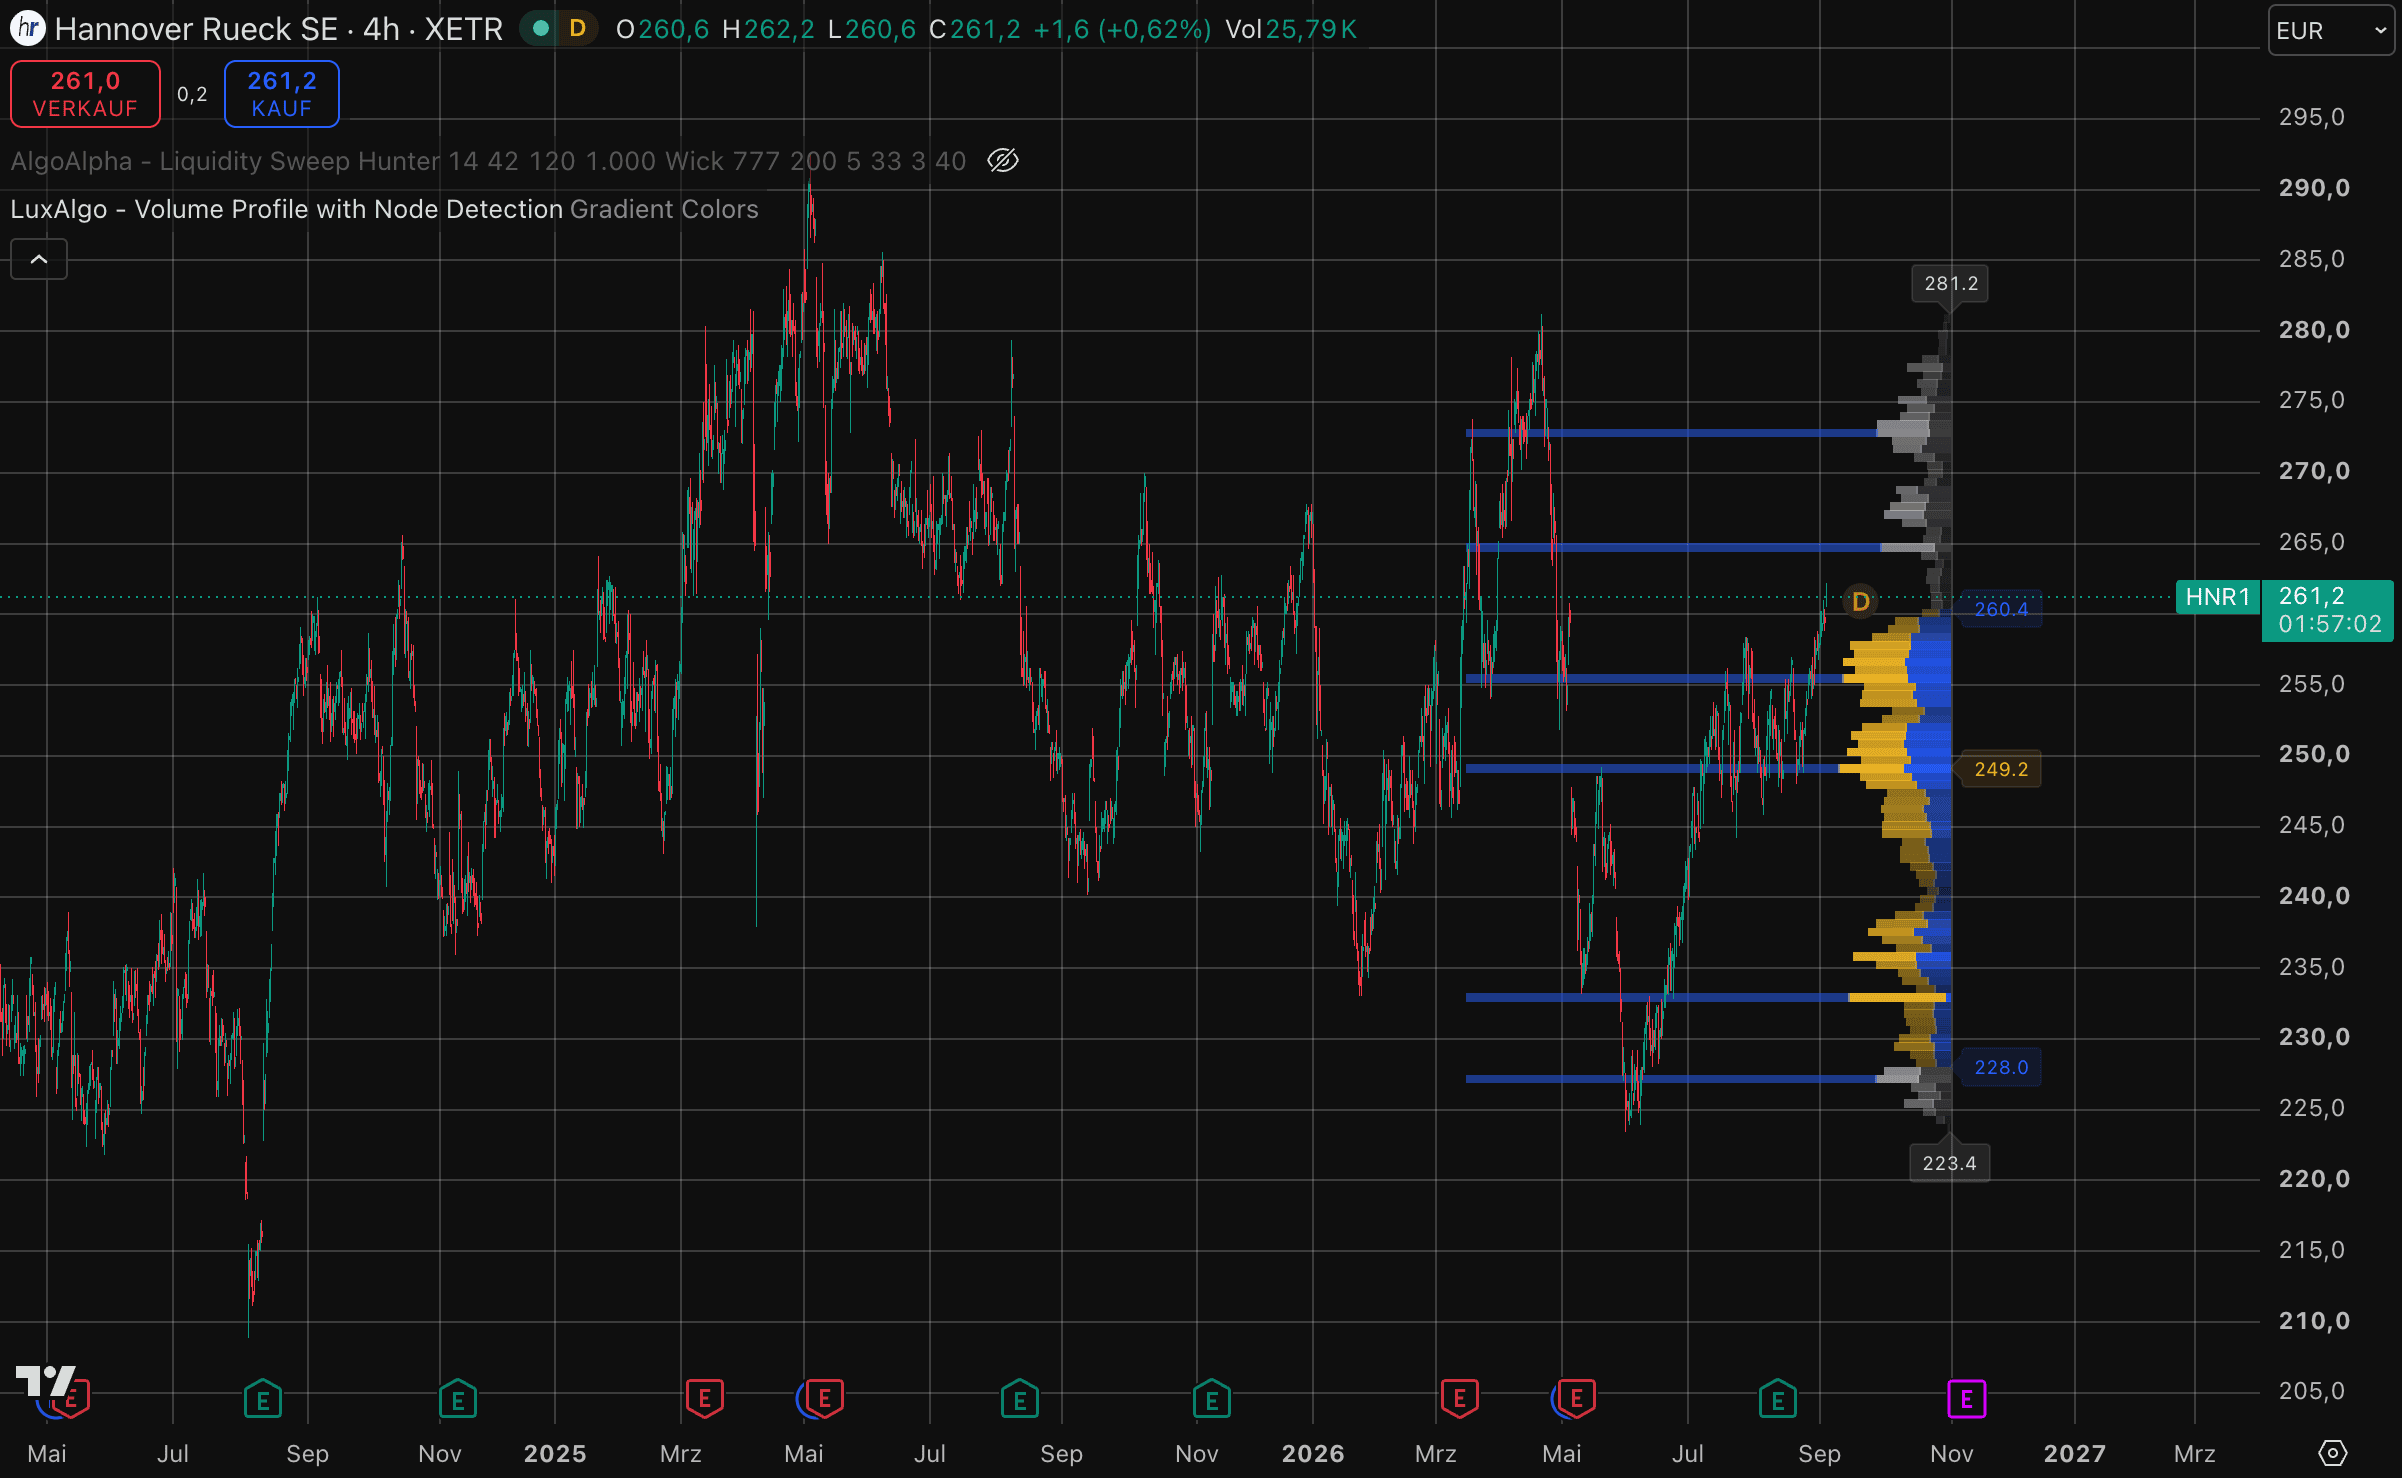The width and height of the screenshot is (2402, 1478).
Task: Click the HNR1 price tag on the axis
Action: tap(2217, 597)
